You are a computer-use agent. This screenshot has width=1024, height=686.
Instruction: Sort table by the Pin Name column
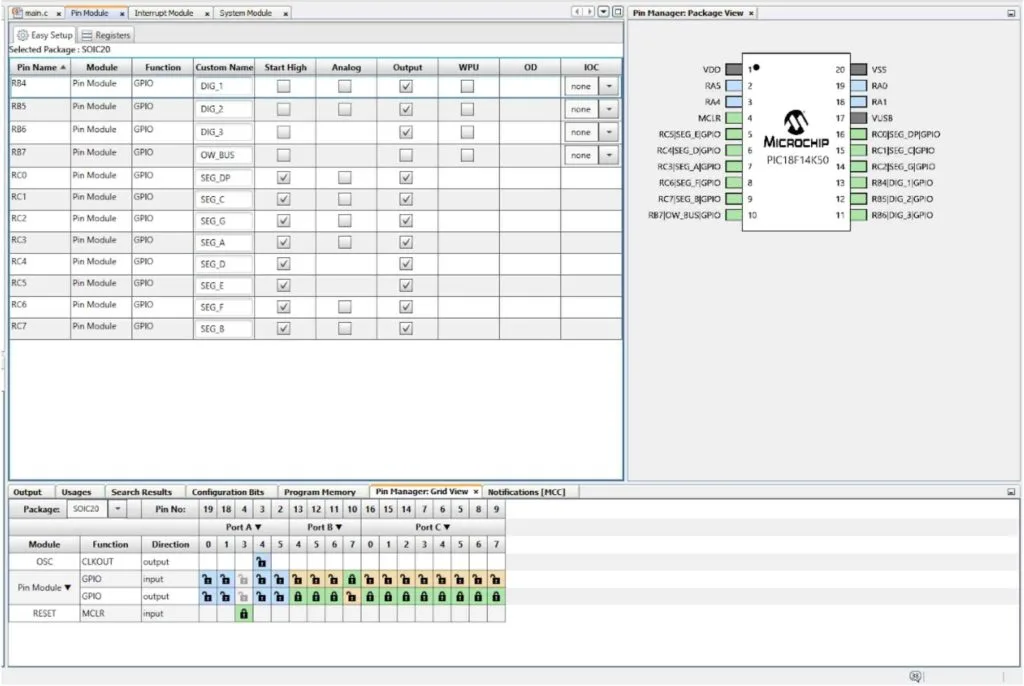[x=38, y=67]
